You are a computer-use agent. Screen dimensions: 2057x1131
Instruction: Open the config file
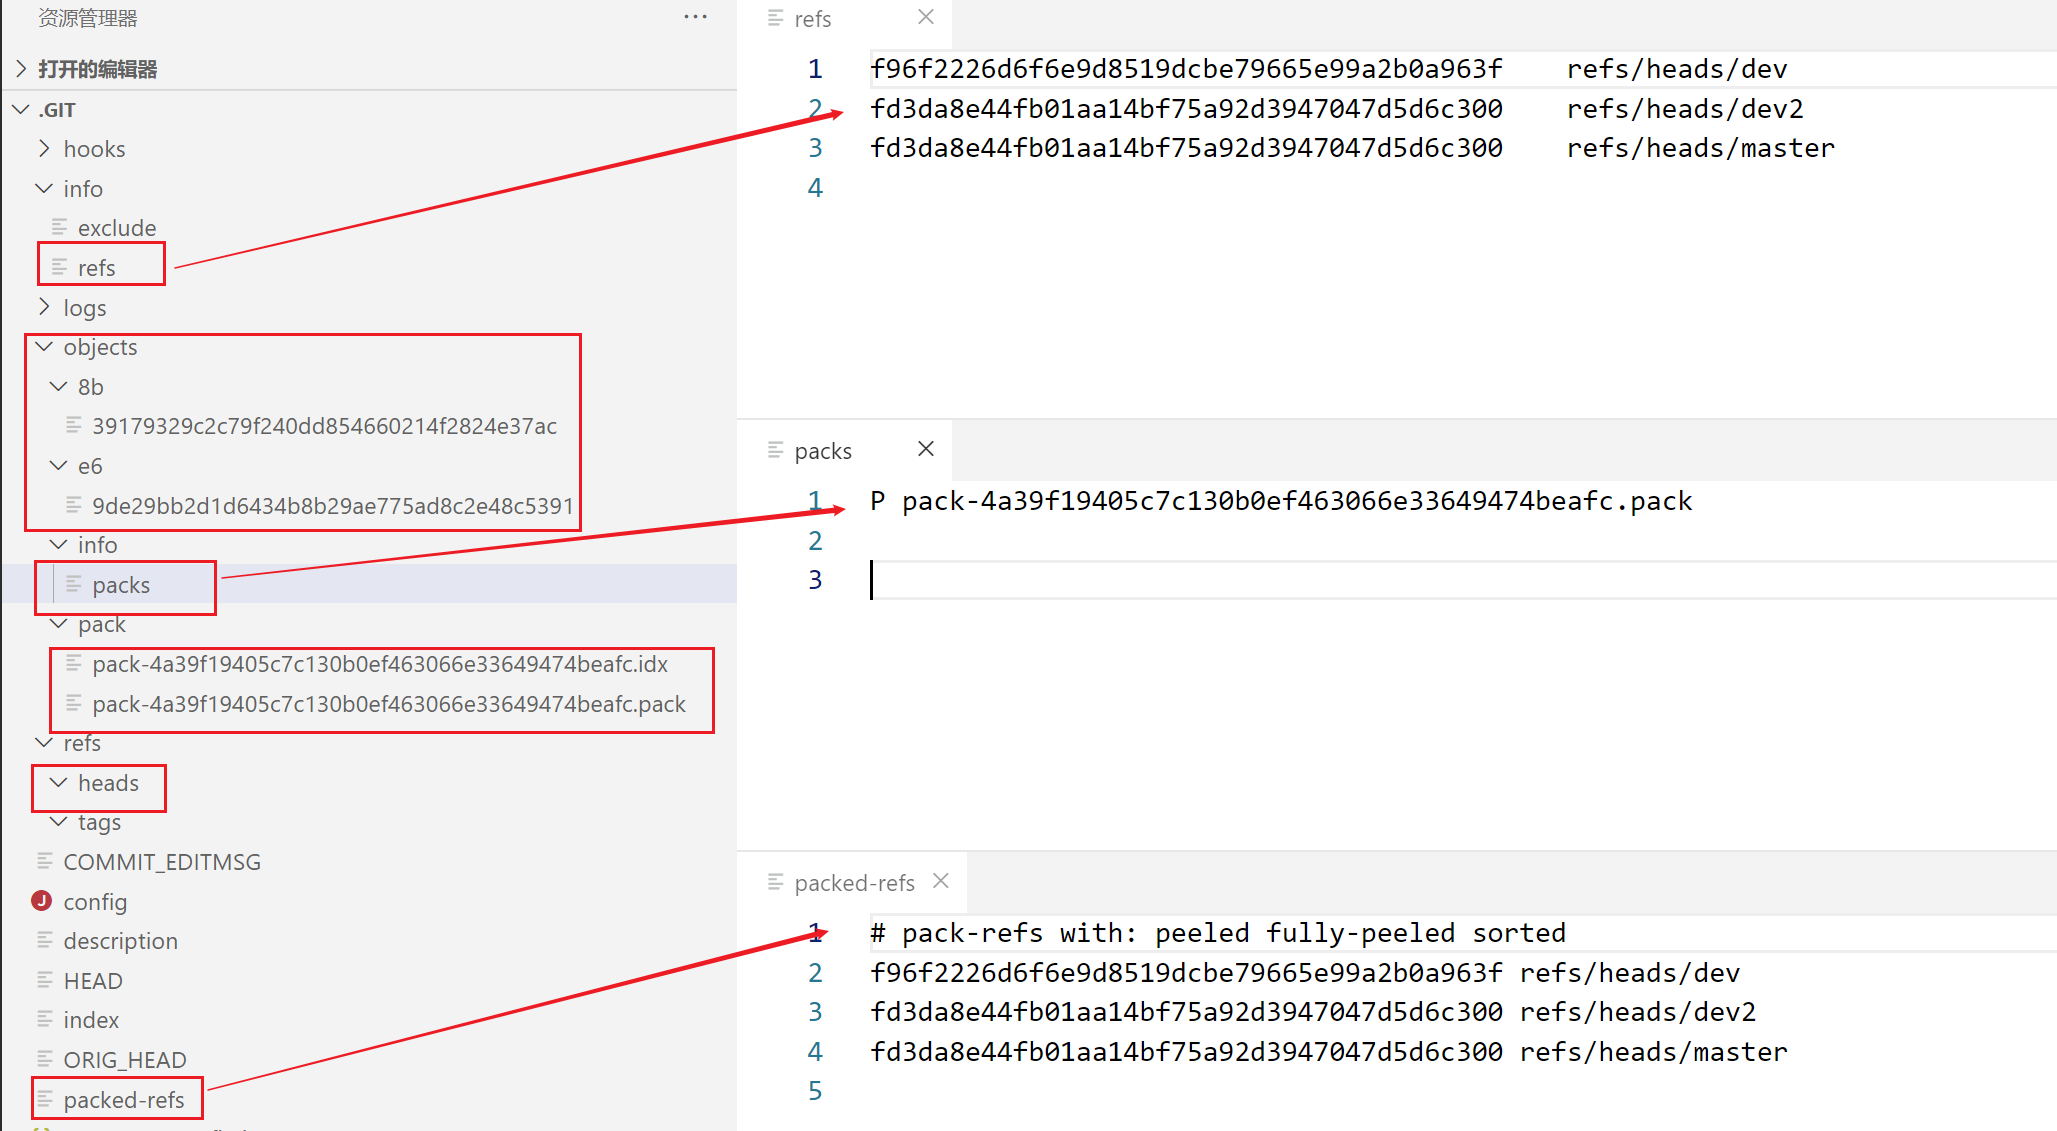[95, 902]
